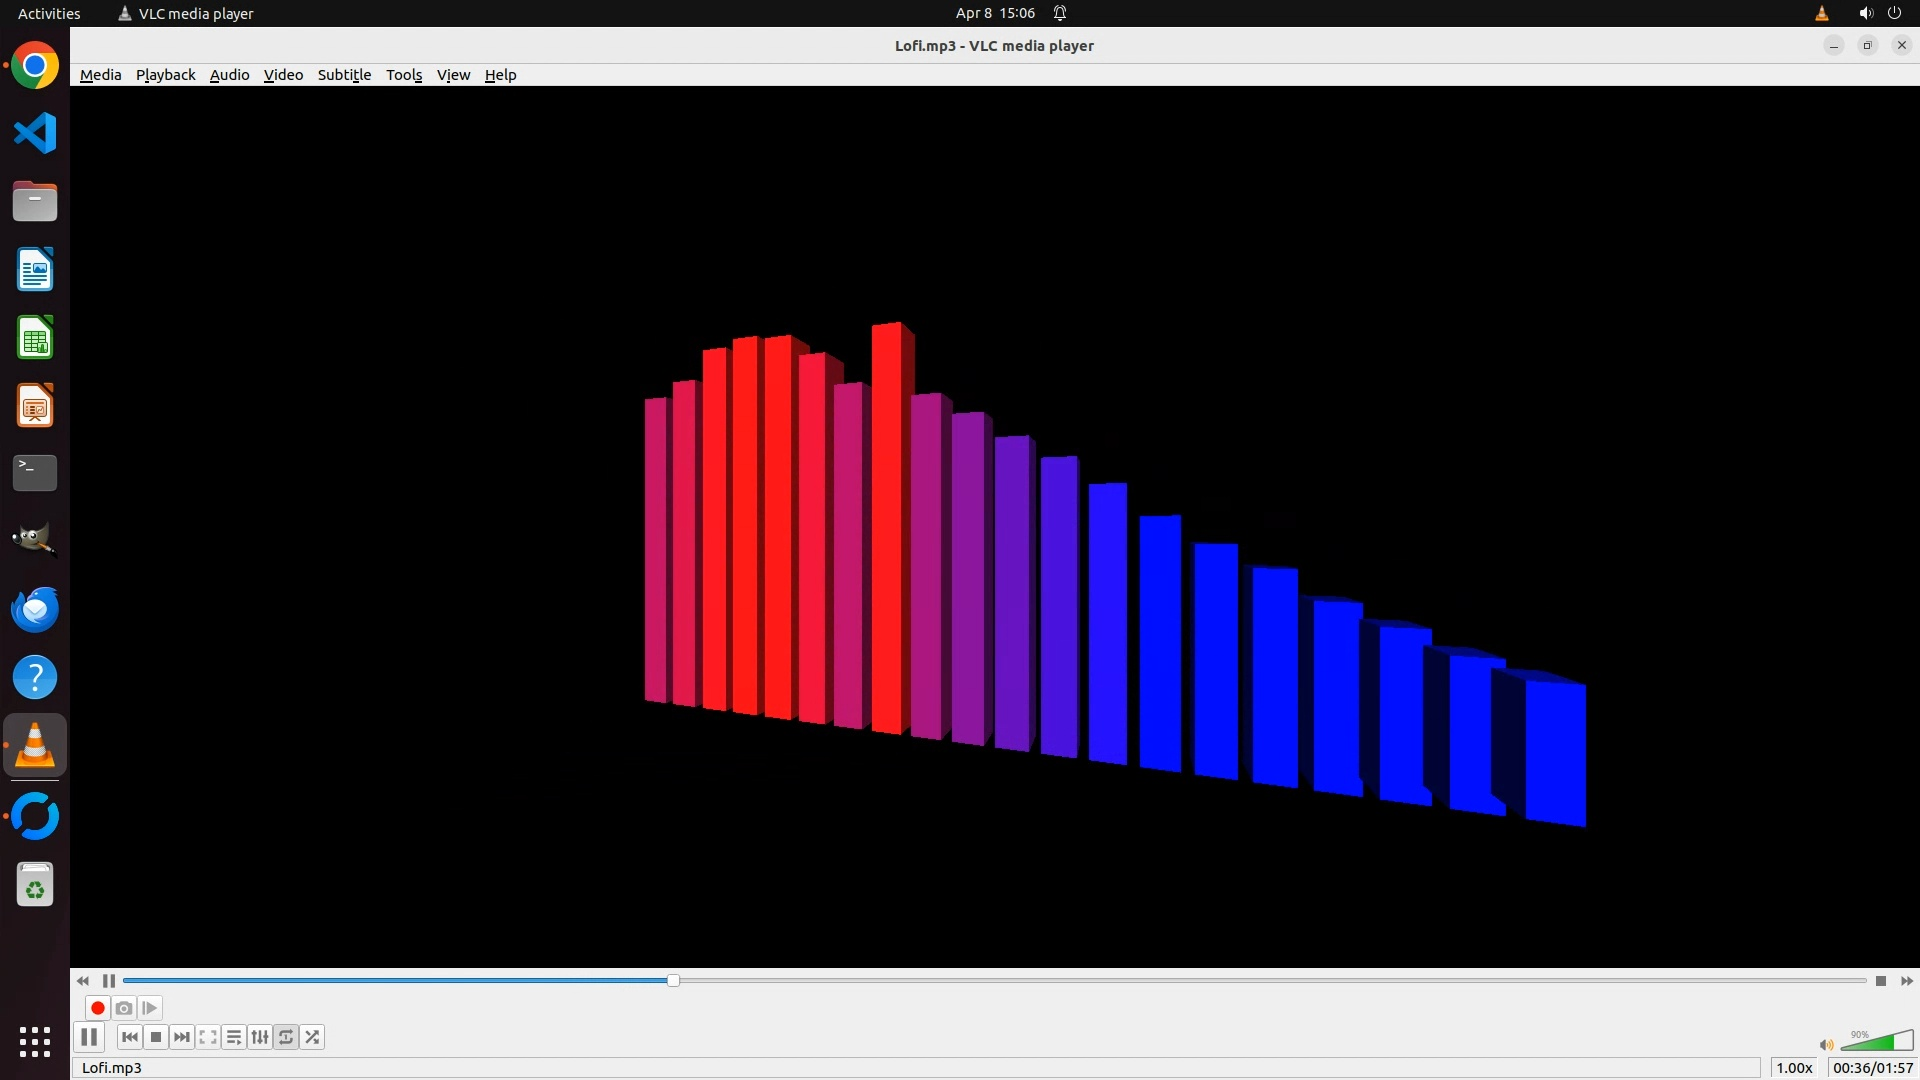Screen dimensions: 1920x1080
Task: Open the Playback menu
Action: tap(165, 75)
